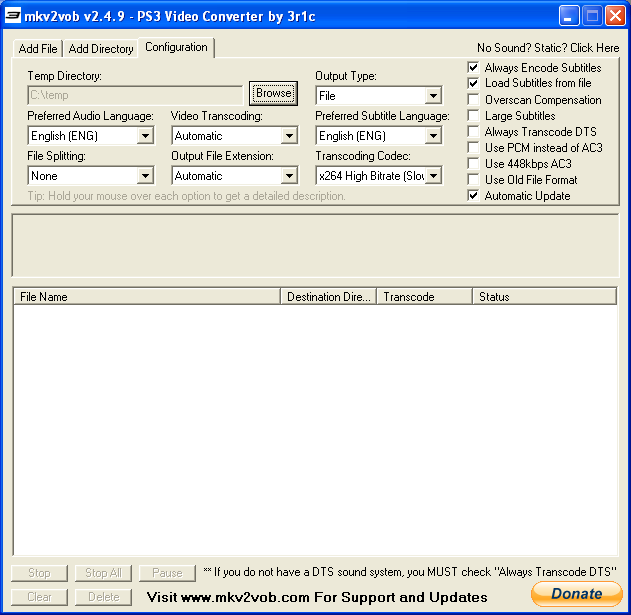Enable Use PCM instead of AC3
The height and width of the screenshot is (615, 631).
pos(474,148)
